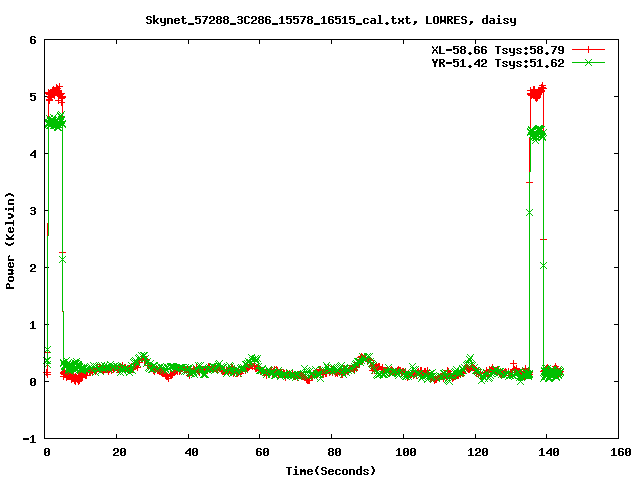This screenshot has height=480, width=640.
Task: Click y-axis tick label -1
Action: pyautogui.click(x=29, y=439)
